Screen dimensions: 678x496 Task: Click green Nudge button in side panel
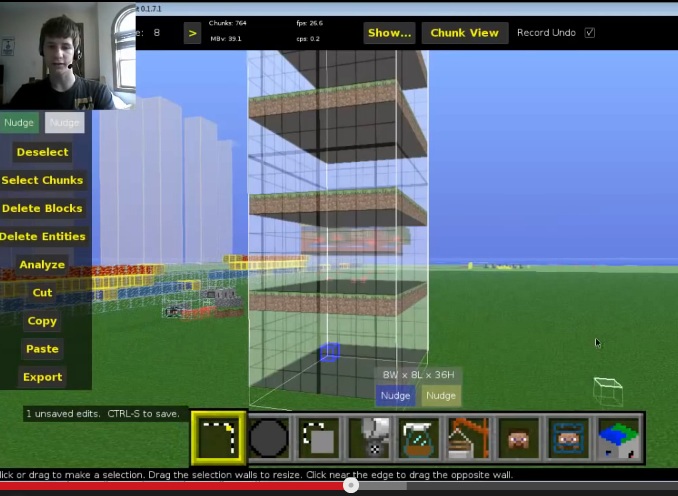click(19, 123)
